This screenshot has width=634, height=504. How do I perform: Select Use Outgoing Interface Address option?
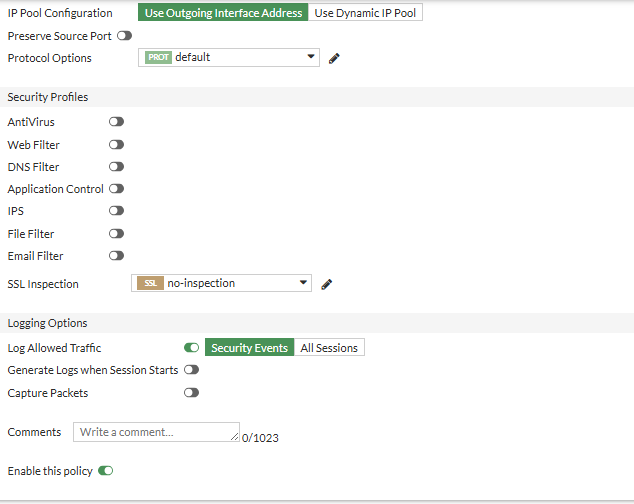point(223,13)
